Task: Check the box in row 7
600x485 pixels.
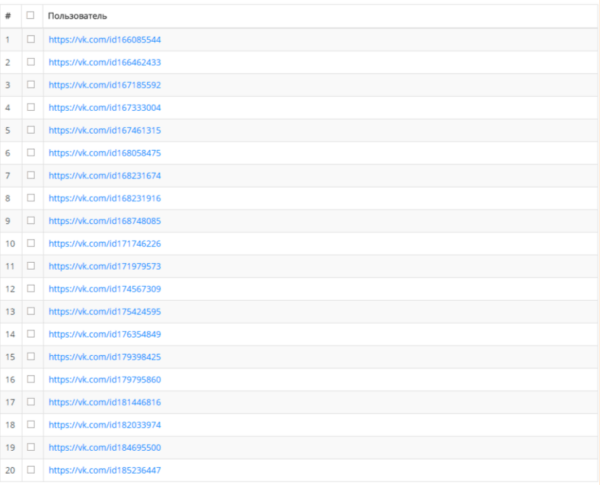Action: click(x=31, y=175)
